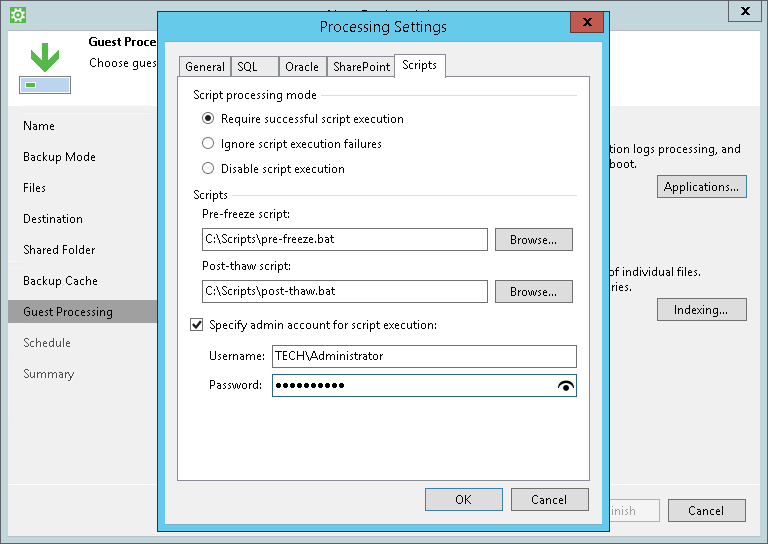Select the Scripts tab

pos(419,65)
